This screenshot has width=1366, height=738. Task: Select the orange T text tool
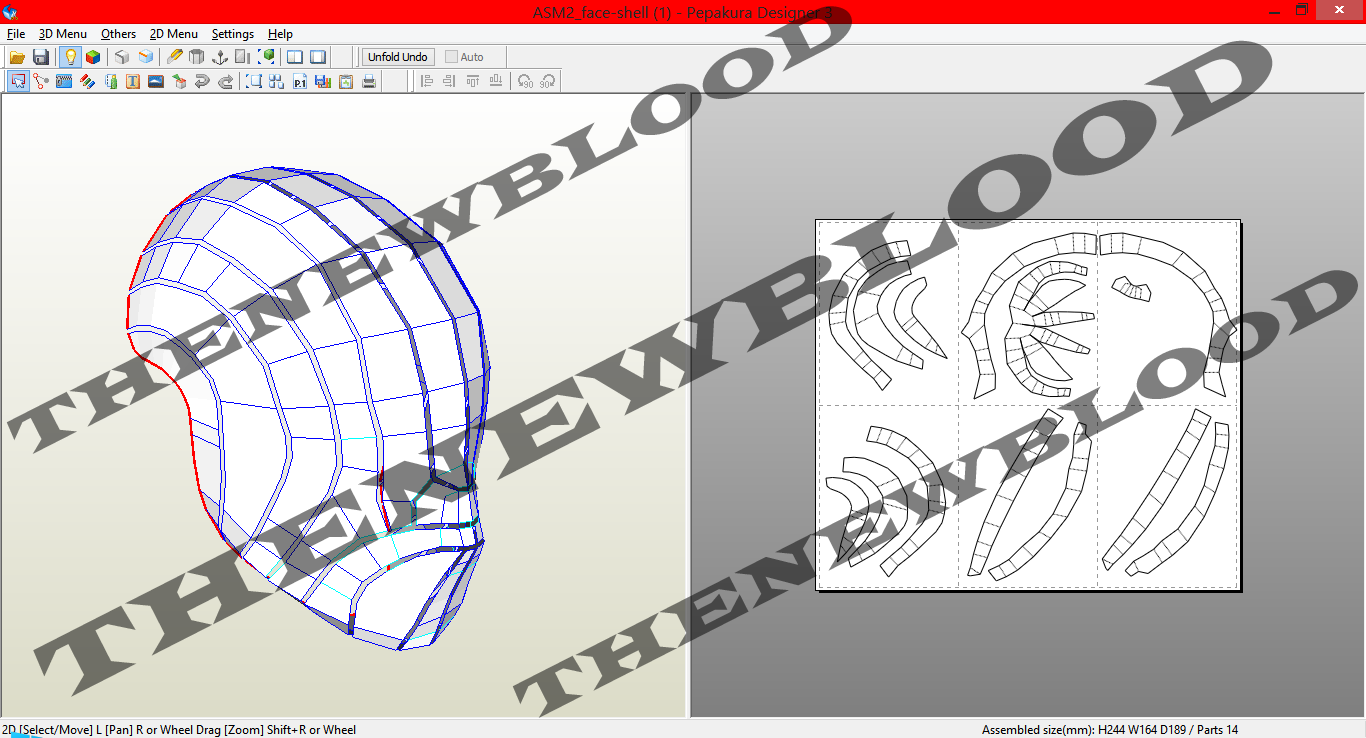(x=133, y=81)
